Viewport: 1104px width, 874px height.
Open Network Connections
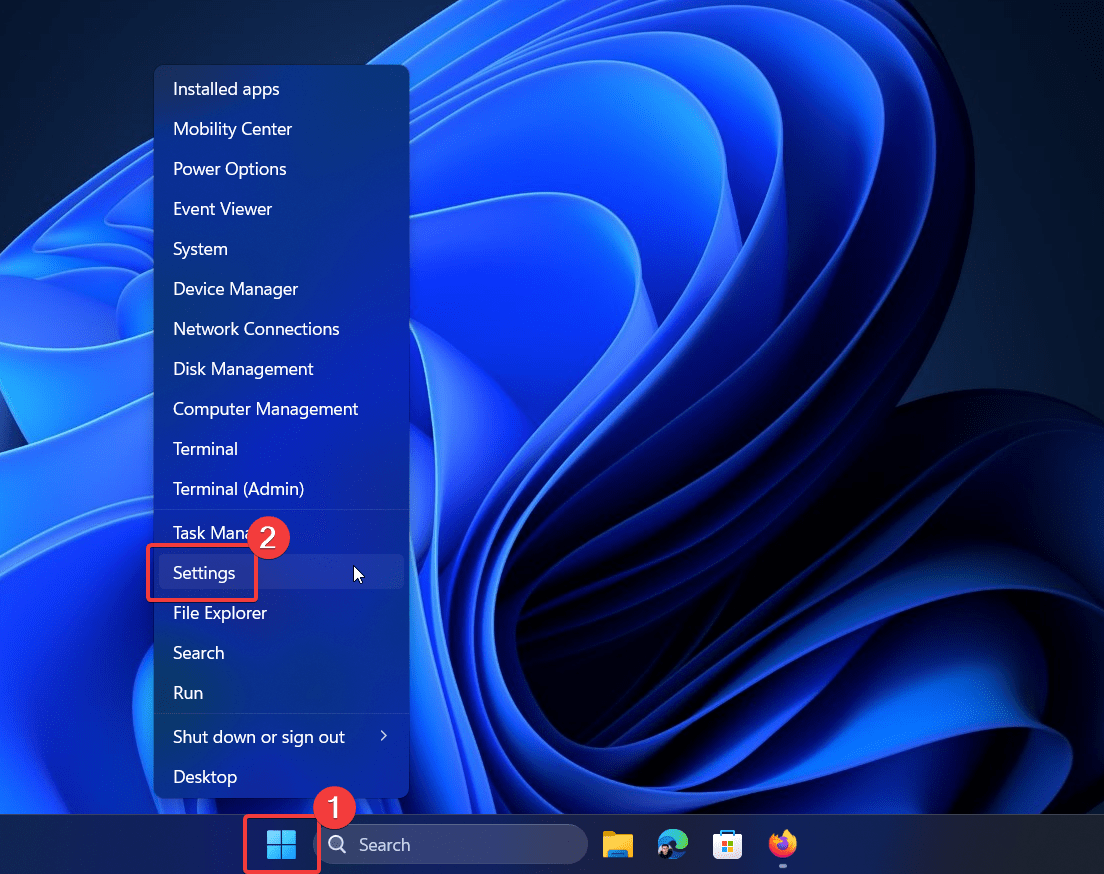256,329
